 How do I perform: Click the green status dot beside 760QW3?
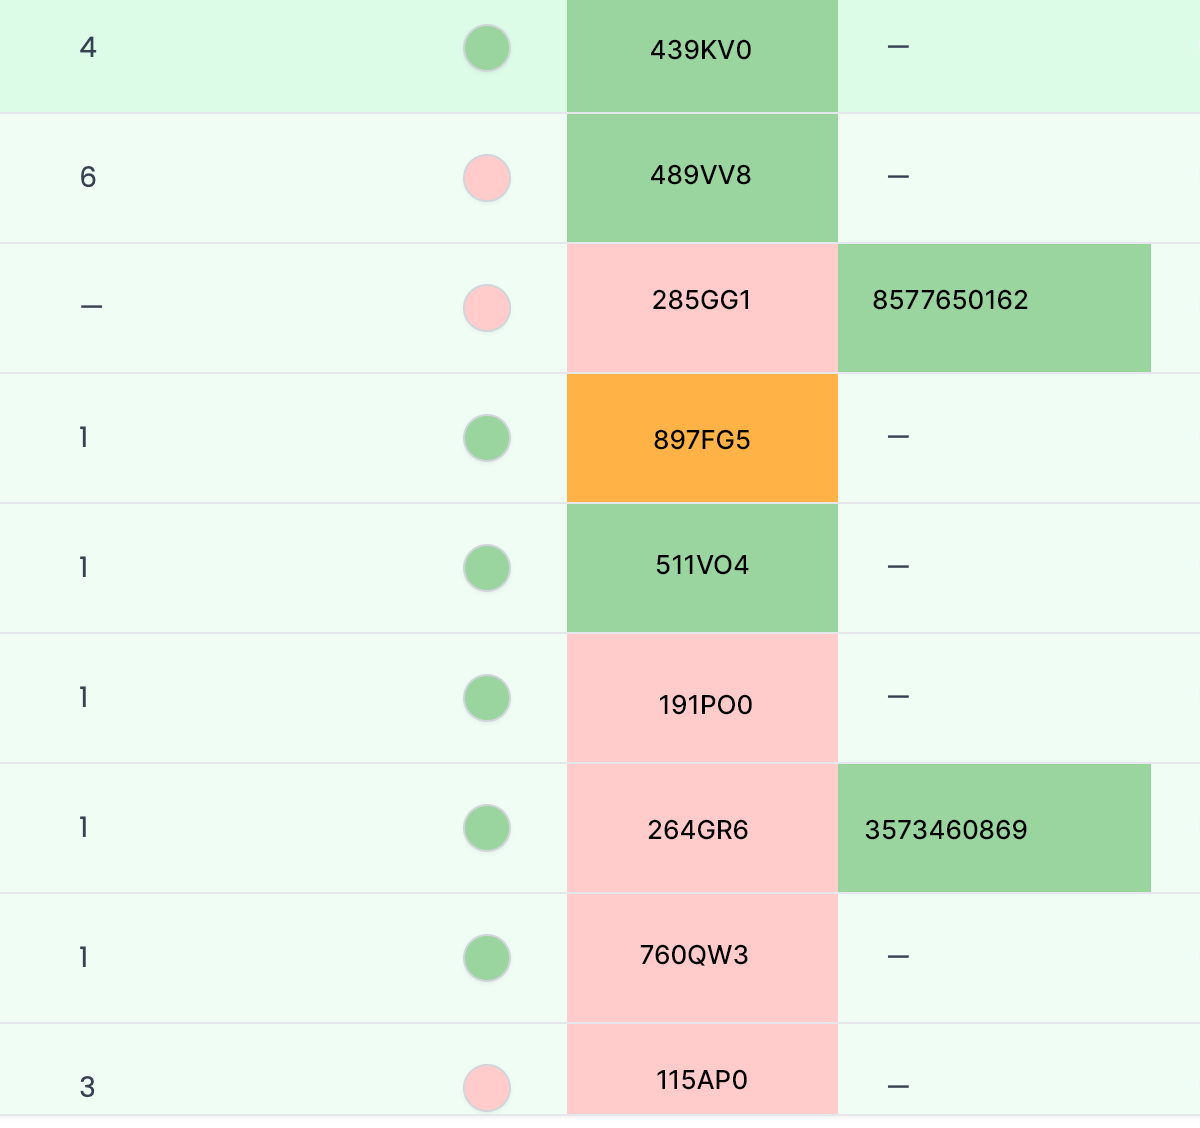[x=487, y=958]
